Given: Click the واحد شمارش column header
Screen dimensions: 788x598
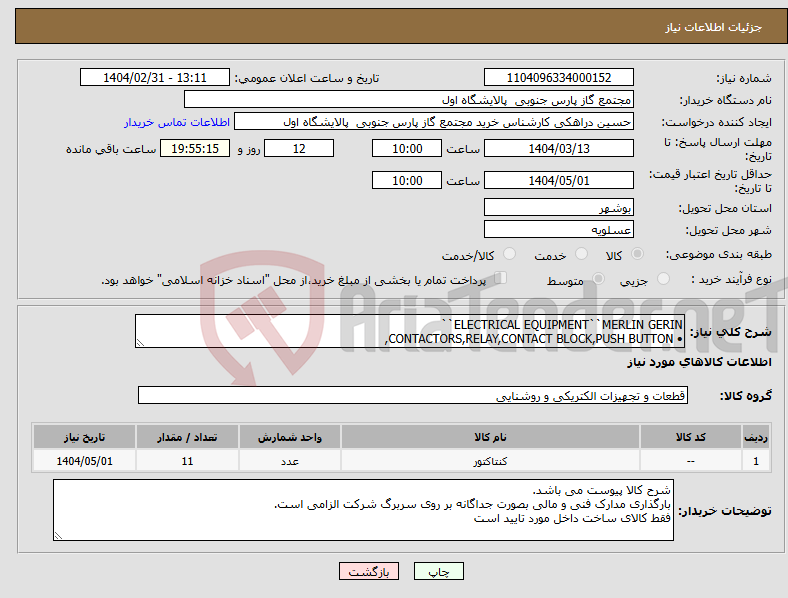Looking at the screenshot, I should (x=290, y=437).
